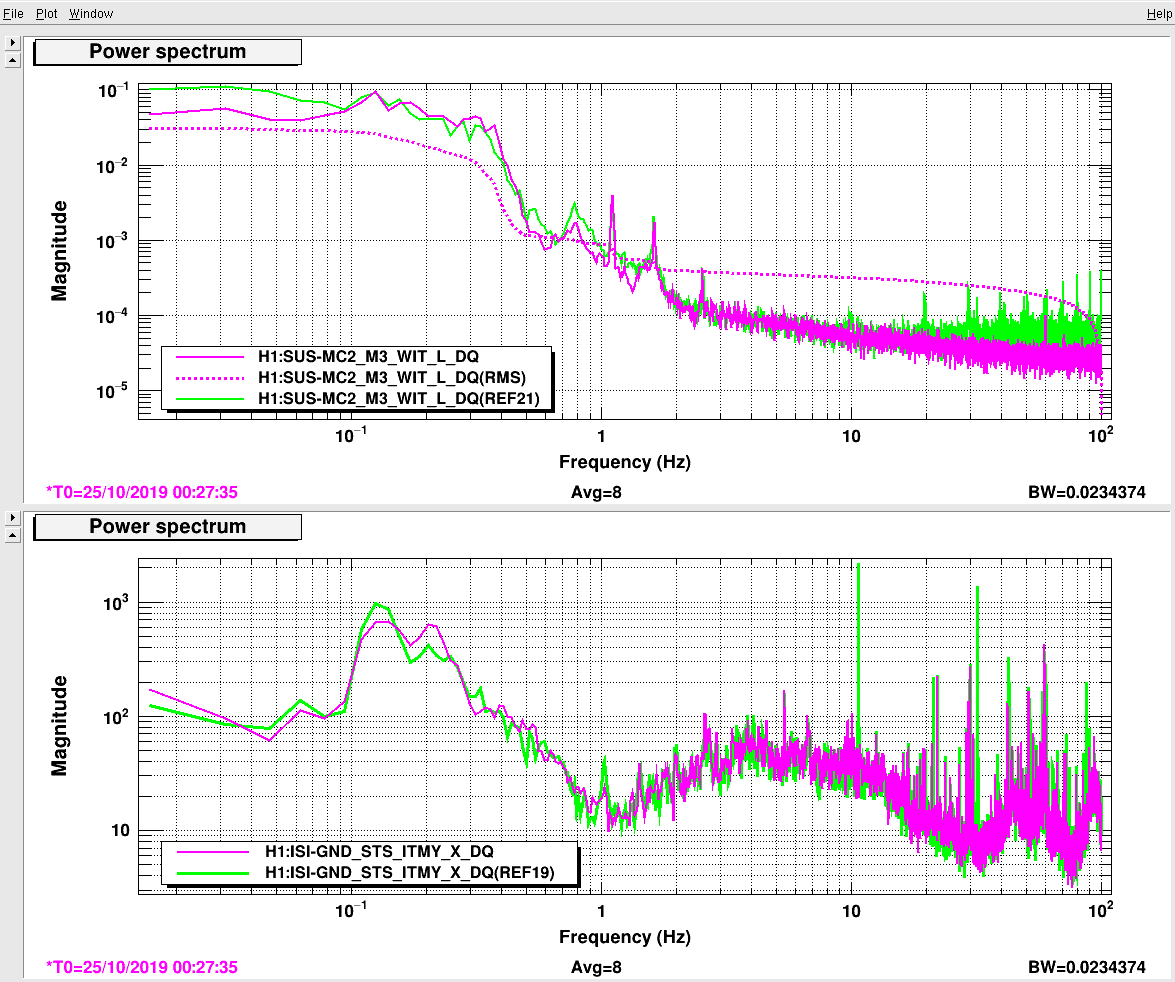The width and height of the screenshot is (1175, 982).
Task: Click green REF21 line swatch in the legend
Action: (x=210, y=399)
